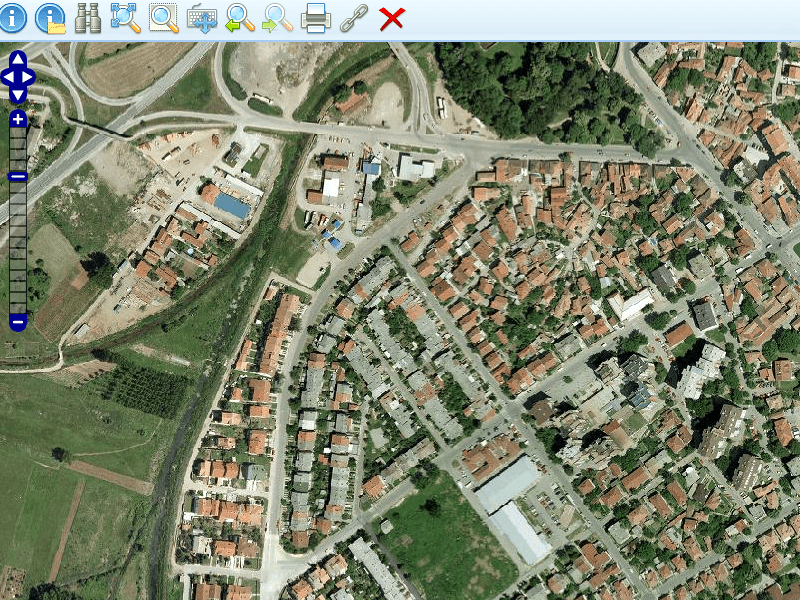Pan the map north with up arrow
The height and width of the screenshot is (600, 800).
click(x=18, y=60)
